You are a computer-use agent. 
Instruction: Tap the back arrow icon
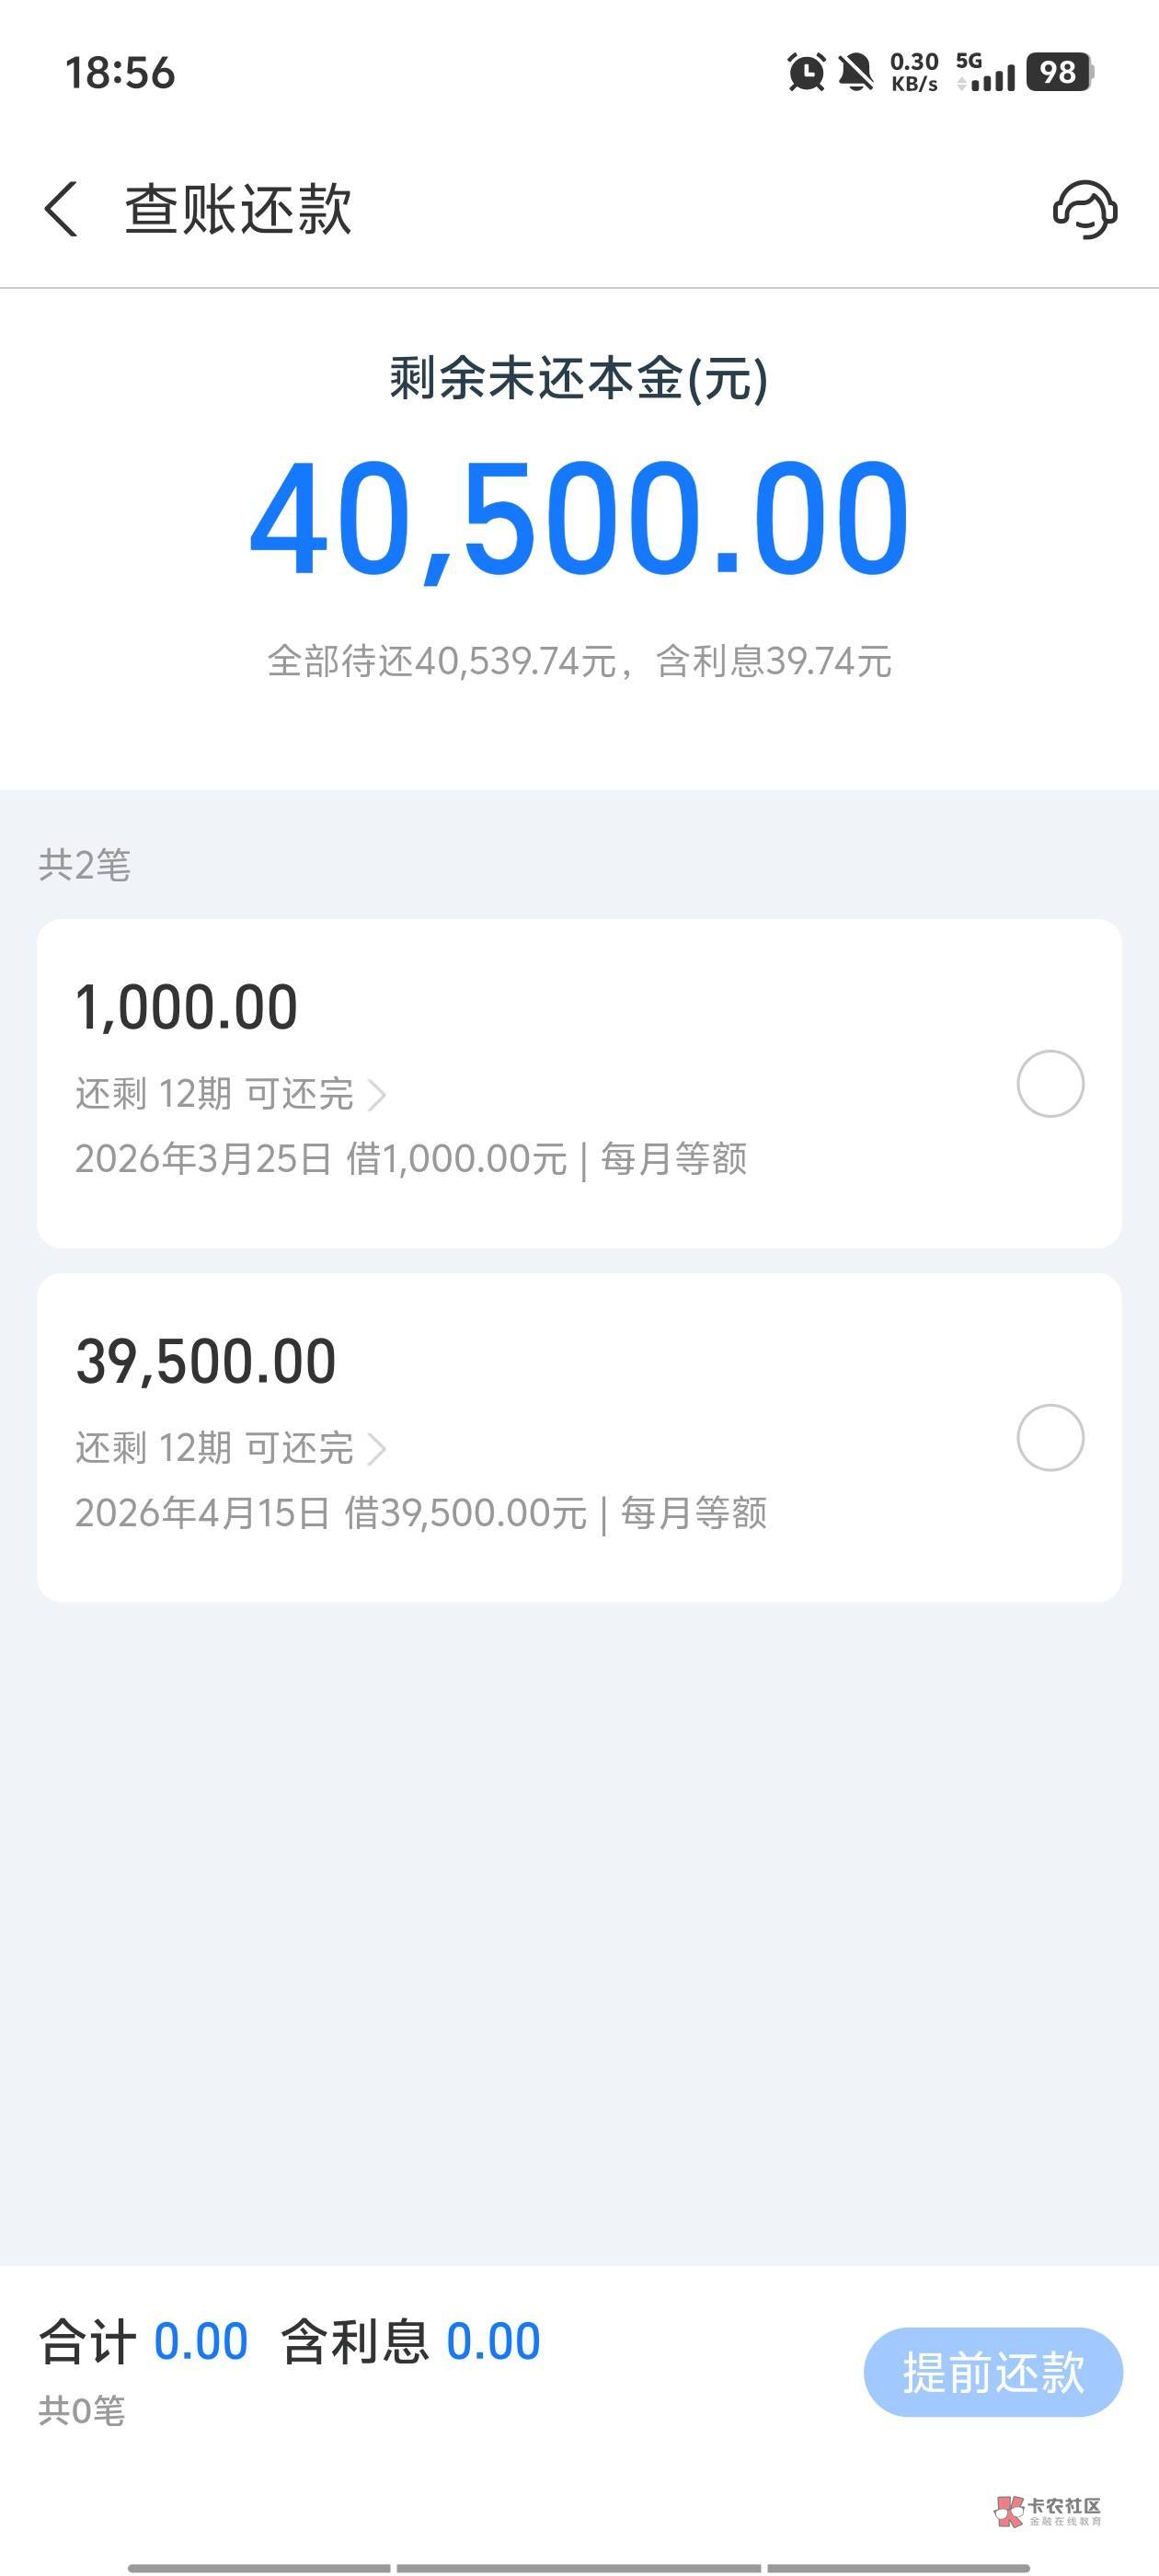pos(61,209)
